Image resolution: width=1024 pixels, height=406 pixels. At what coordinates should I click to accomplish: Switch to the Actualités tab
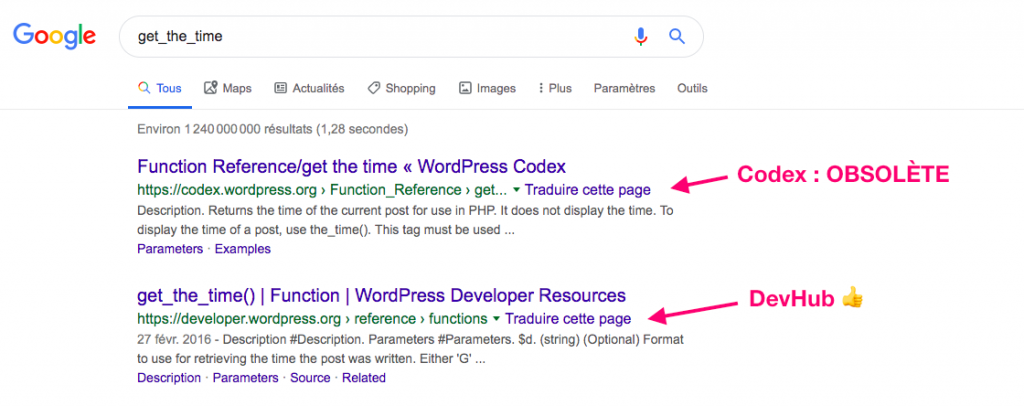310,88
